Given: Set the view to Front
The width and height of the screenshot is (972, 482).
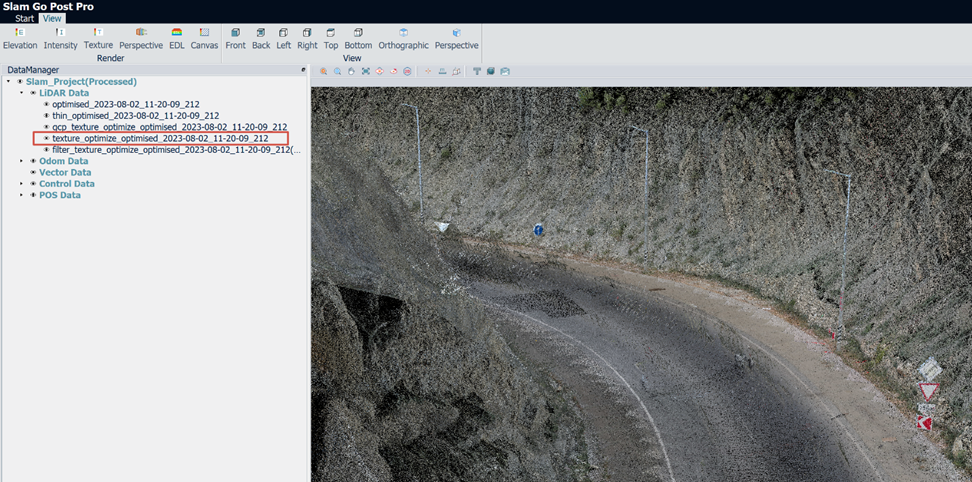Looking at the screenshot, I should [236, 38].
